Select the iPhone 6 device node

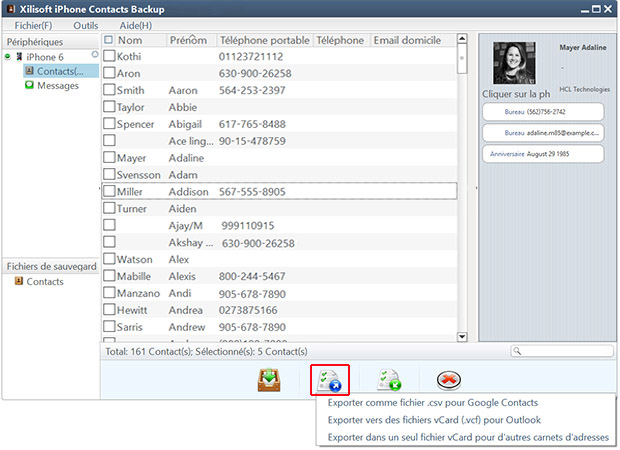(x=45, y=57)
